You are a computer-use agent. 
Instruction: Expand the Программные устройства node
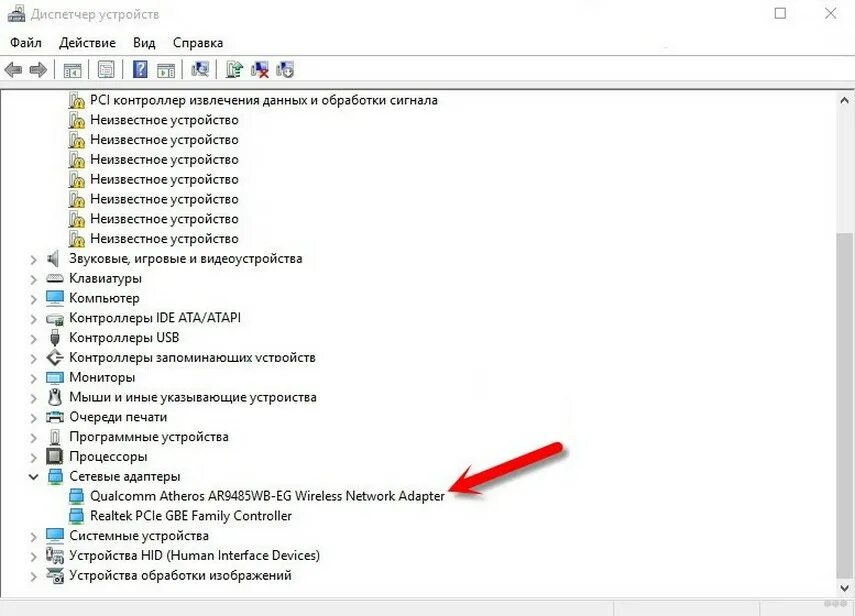click(34, 437)
